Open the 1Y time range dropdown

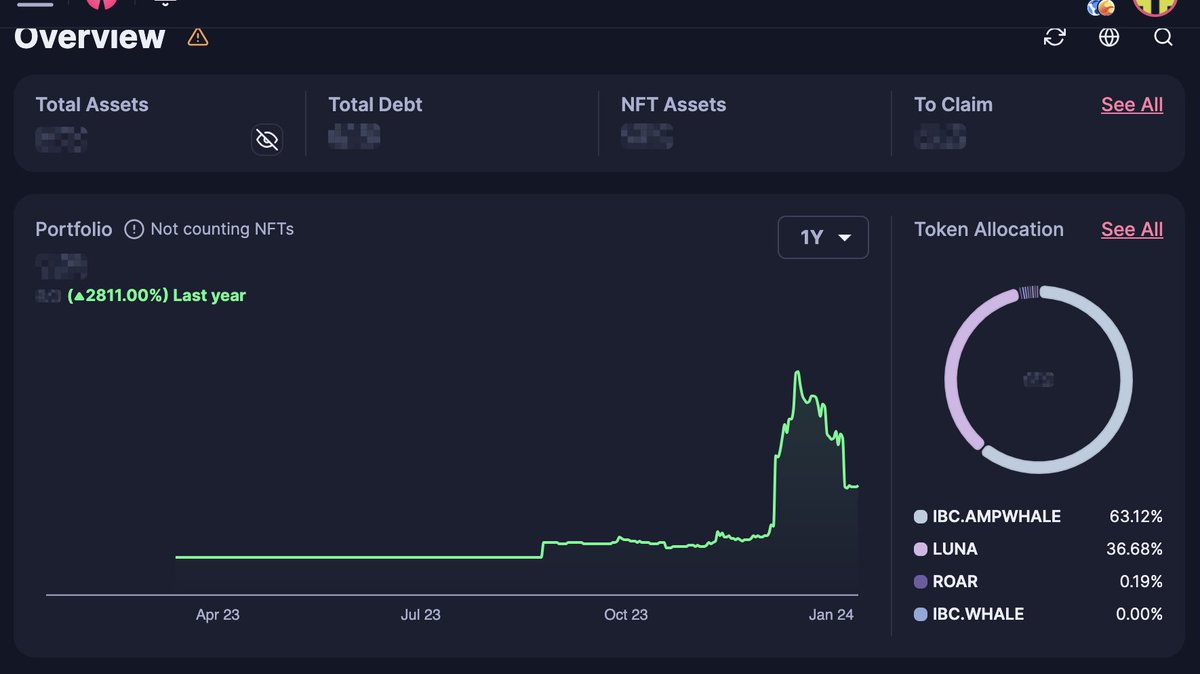(823, 237)
